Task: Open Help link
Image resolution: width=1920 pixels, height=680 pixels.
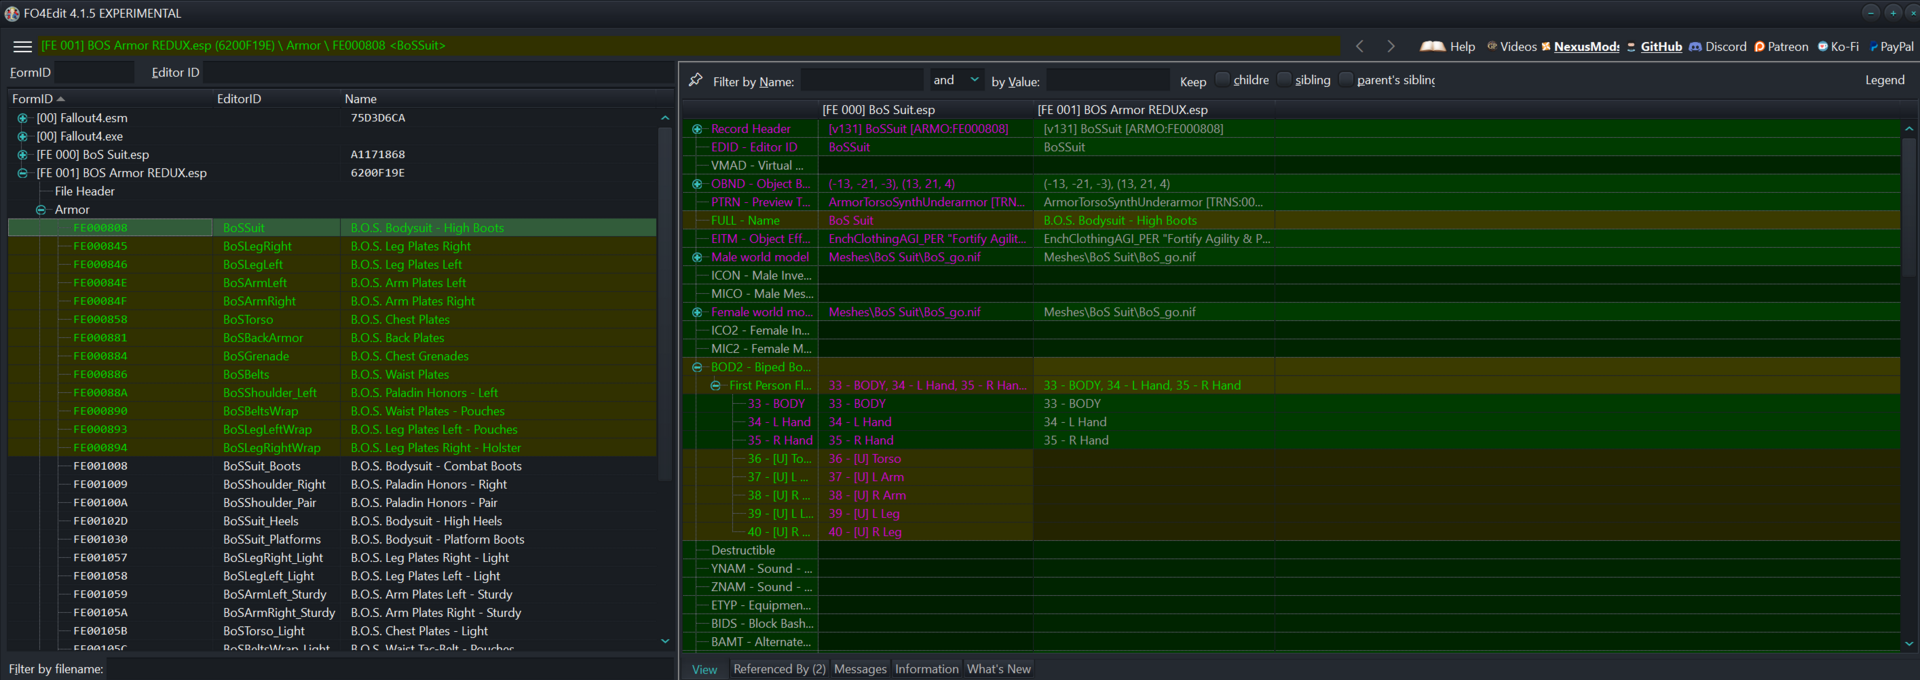Action: [x=1462, y=46]
